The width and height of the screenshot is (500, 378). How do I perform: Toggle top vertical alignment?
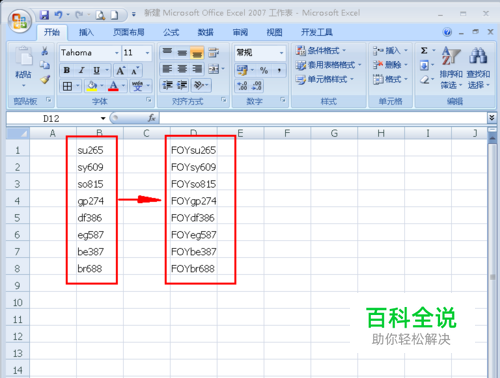tap(167, 52)
